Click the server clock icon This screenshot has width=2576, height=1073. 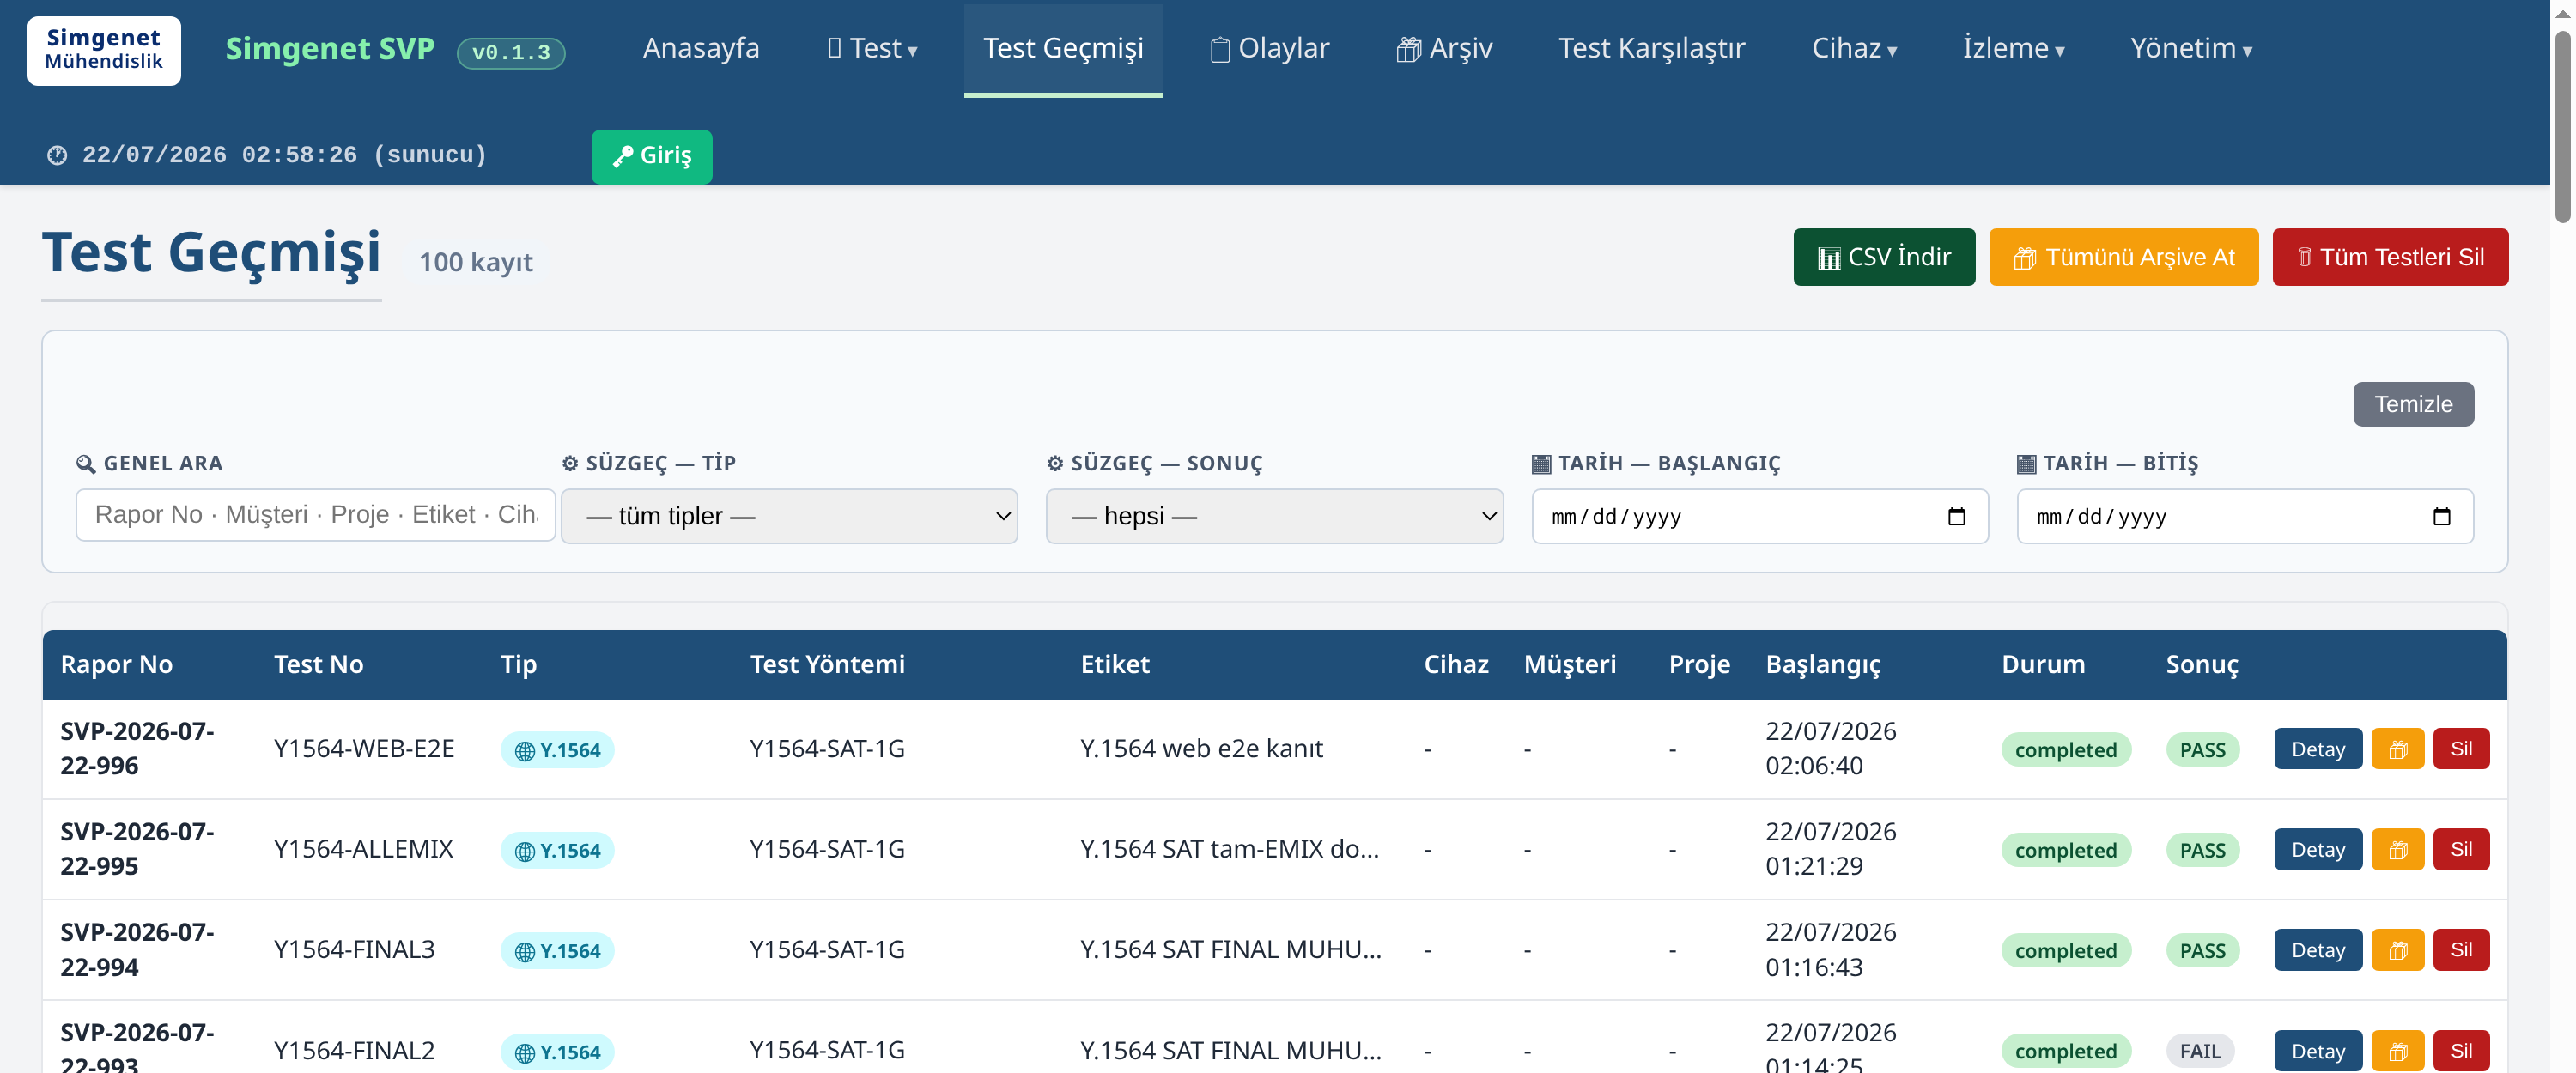tap(57, 155)
